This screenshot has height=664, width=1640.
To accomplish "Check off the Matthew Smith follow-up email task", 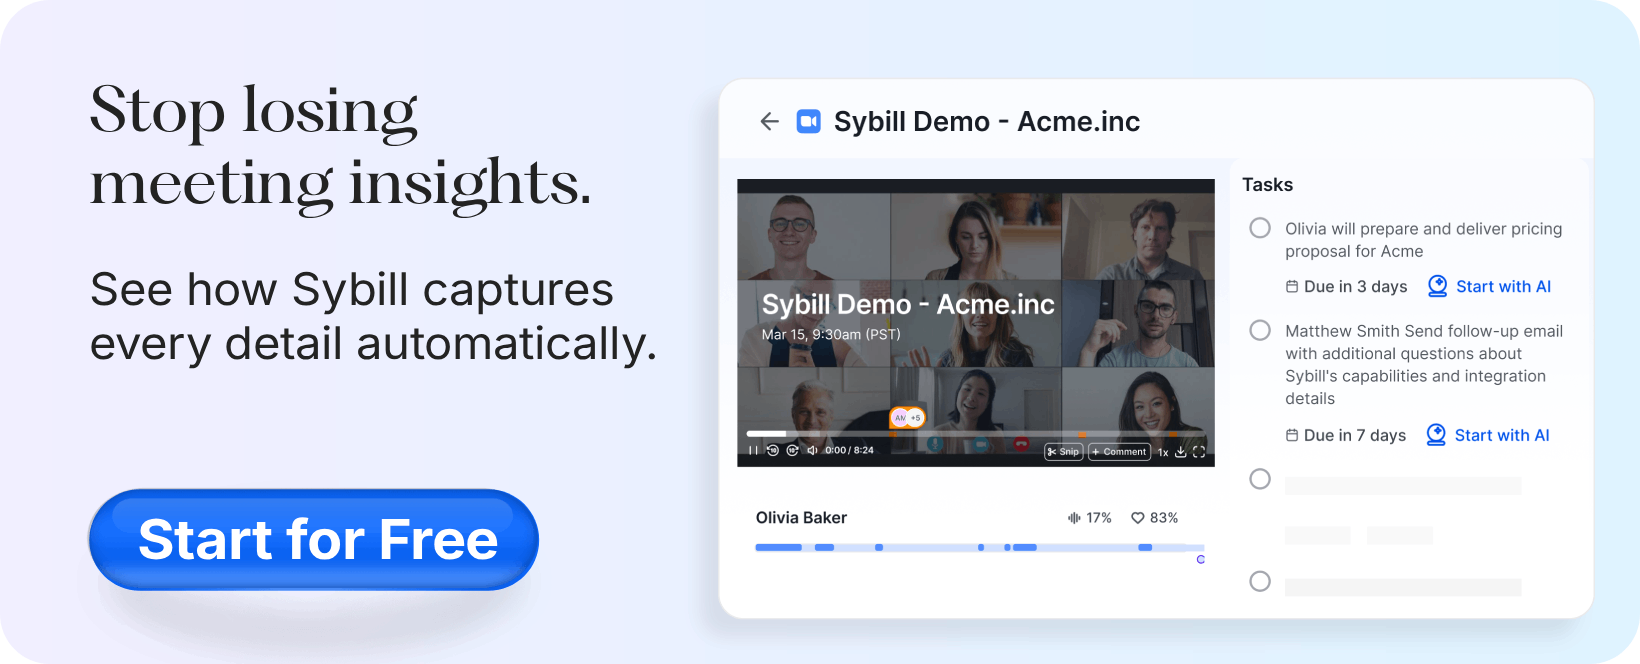I will click(x=1260, y=330).
